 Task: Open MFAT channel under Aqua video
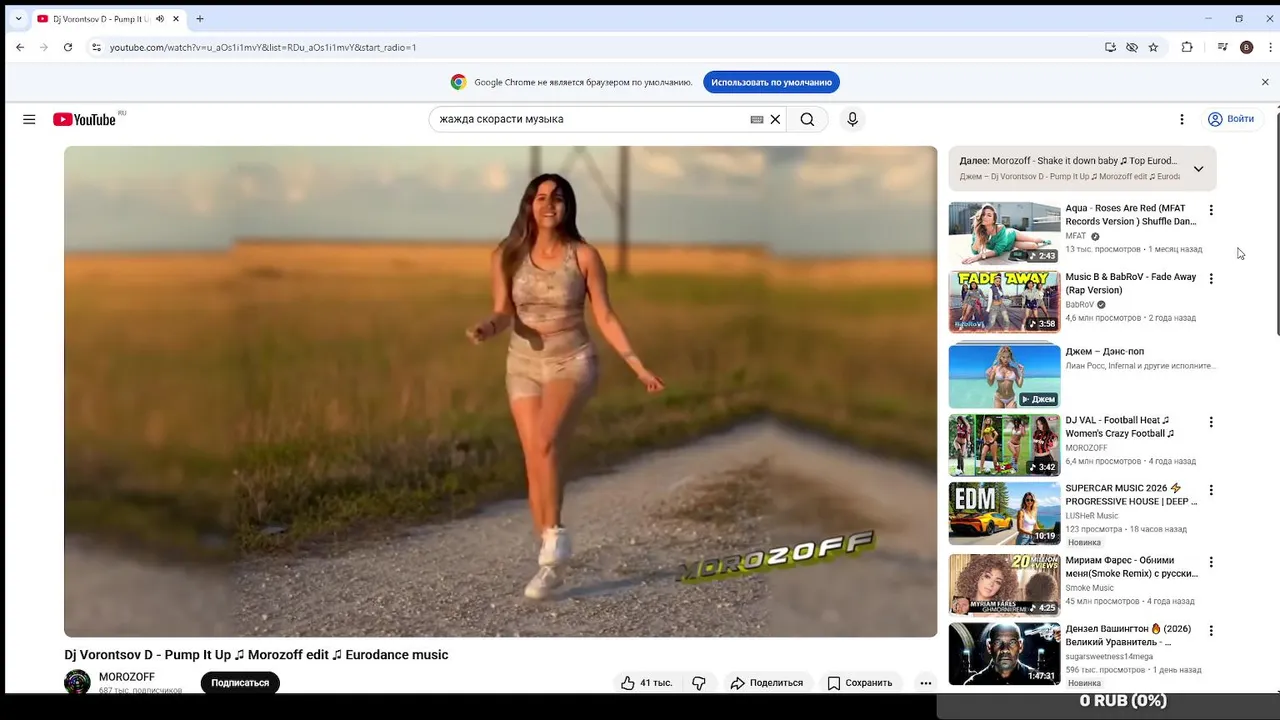tap(1075, 236)
